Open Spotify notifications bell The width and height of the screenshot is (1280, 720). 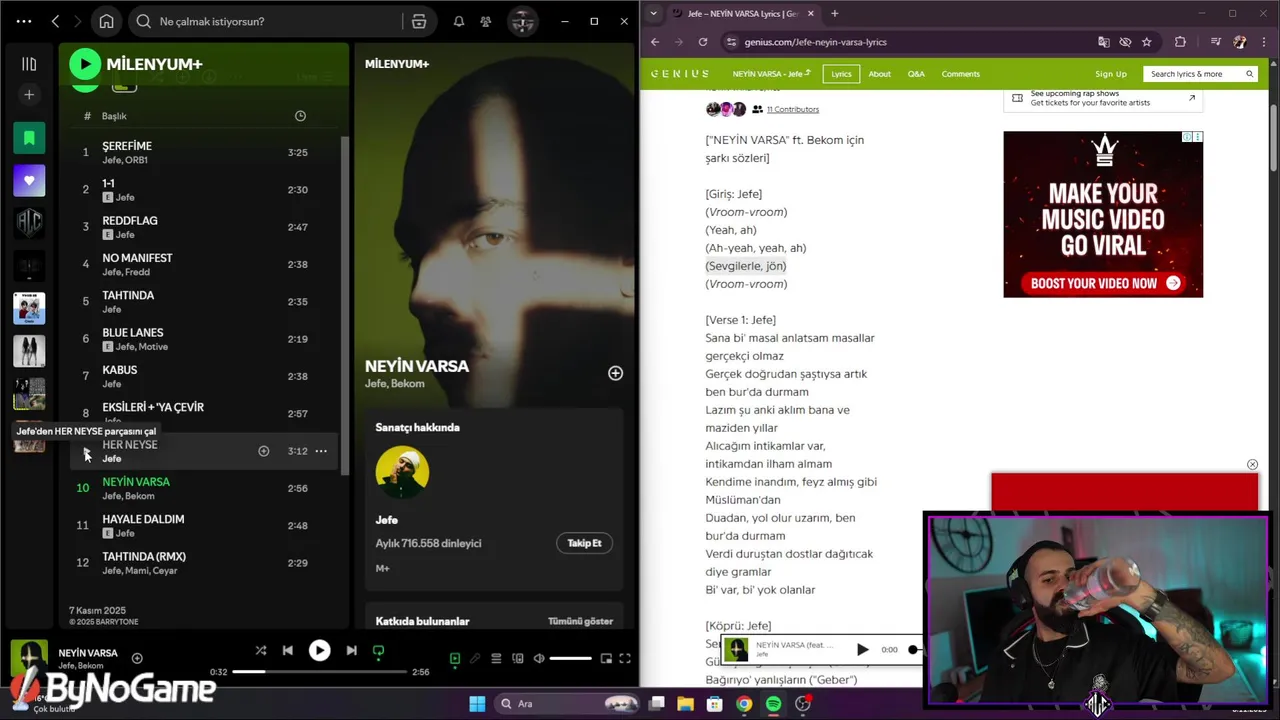[458, 21]
